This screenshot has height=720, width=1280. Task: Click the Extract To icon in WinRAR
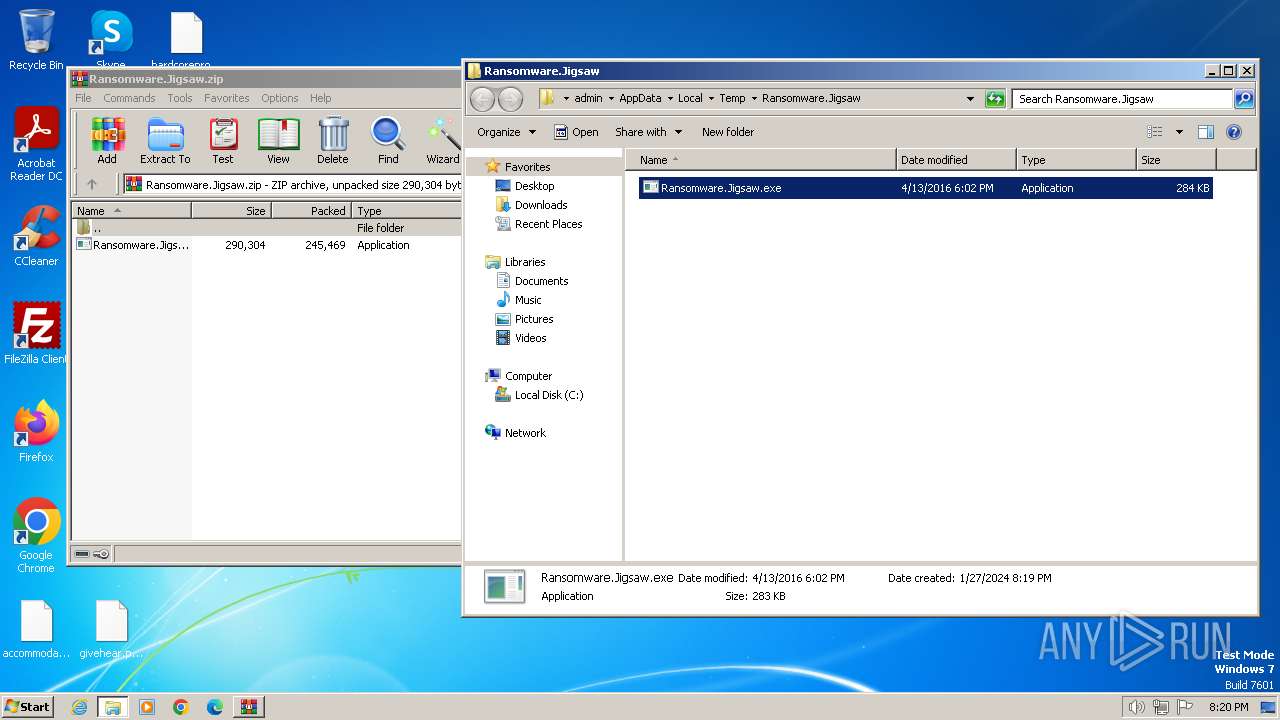pos(165,141)
